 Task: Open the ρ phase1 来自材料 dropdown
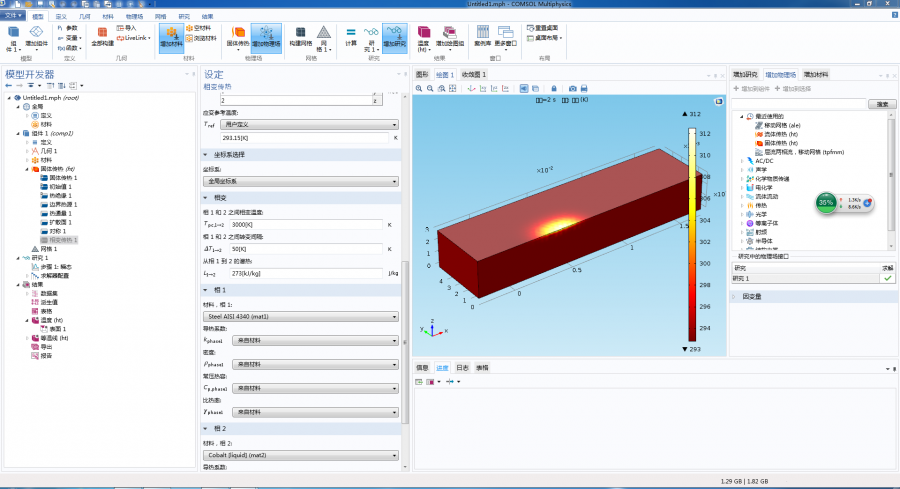click(x=315, y=364)
